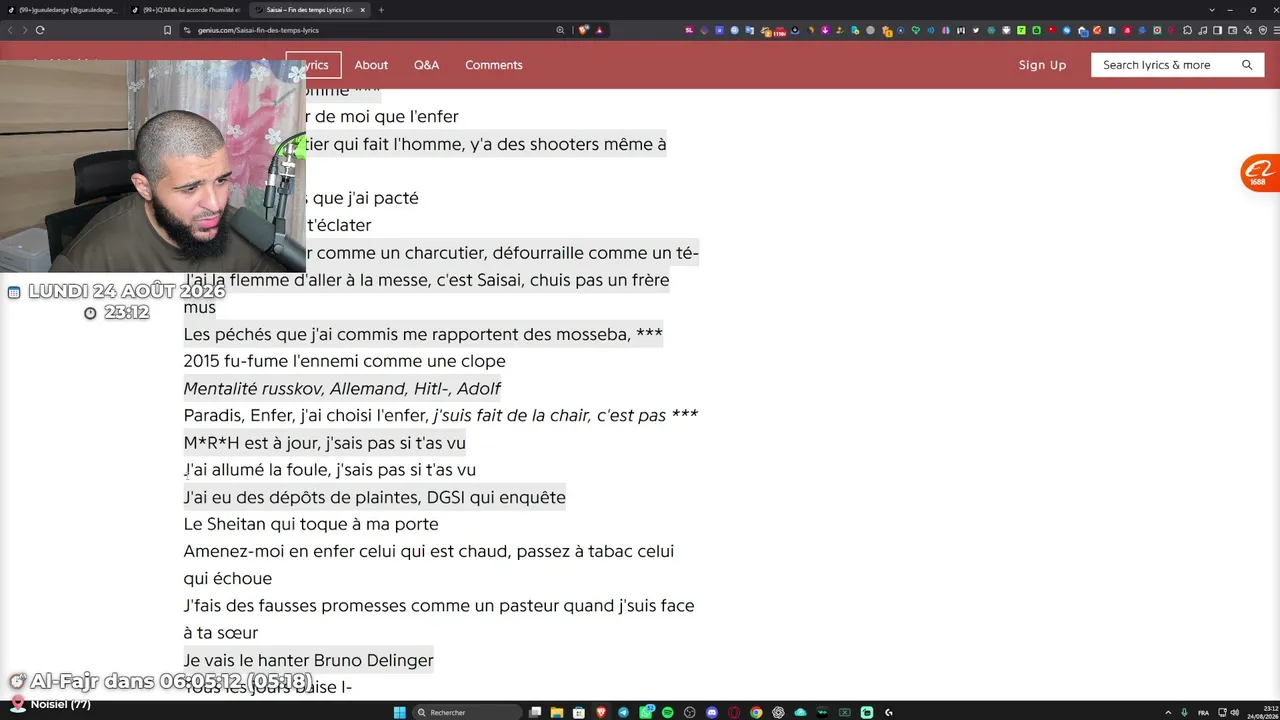The height and width of the screenshot is (720, 1280).
Task: Open the Brave browser taskbar icon
Action: click(601, 712)
